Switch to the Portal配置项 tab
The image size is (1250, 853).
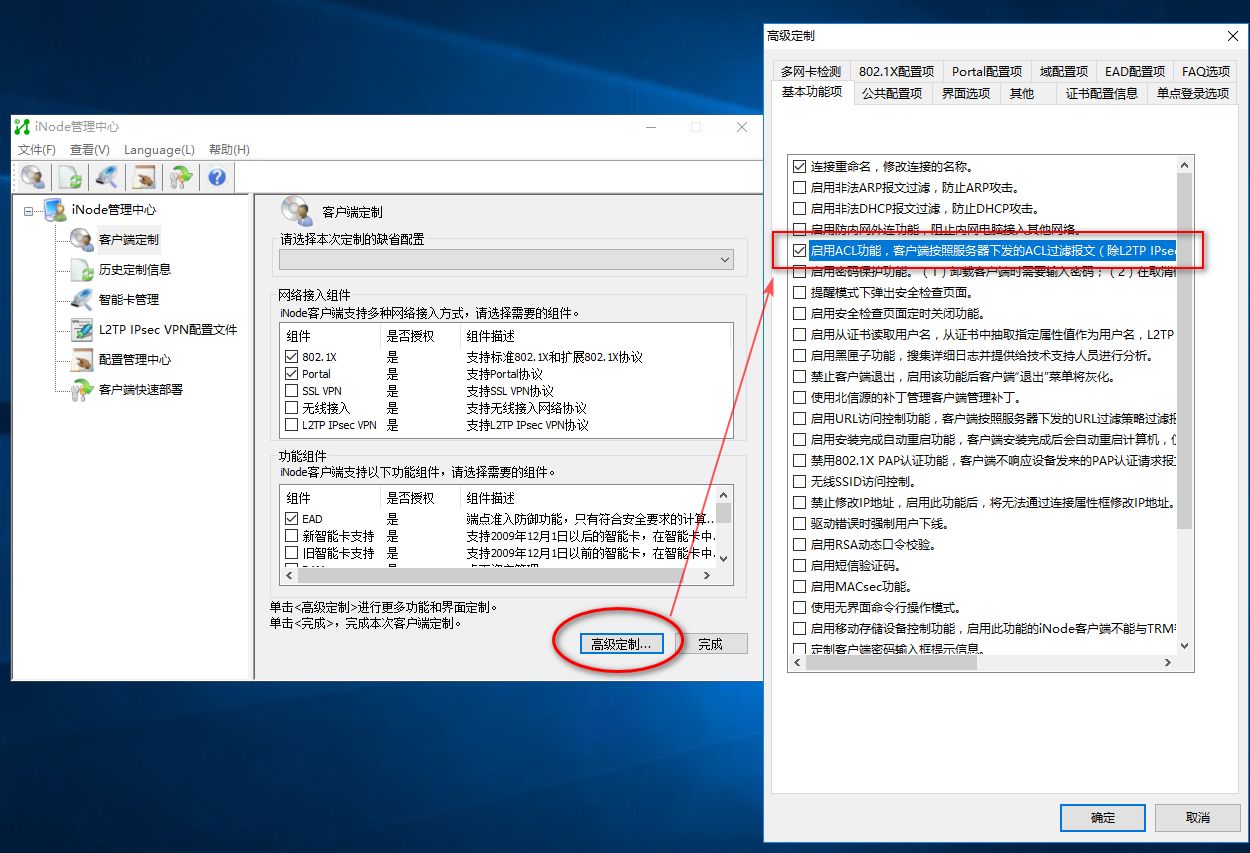pos(987,71)
